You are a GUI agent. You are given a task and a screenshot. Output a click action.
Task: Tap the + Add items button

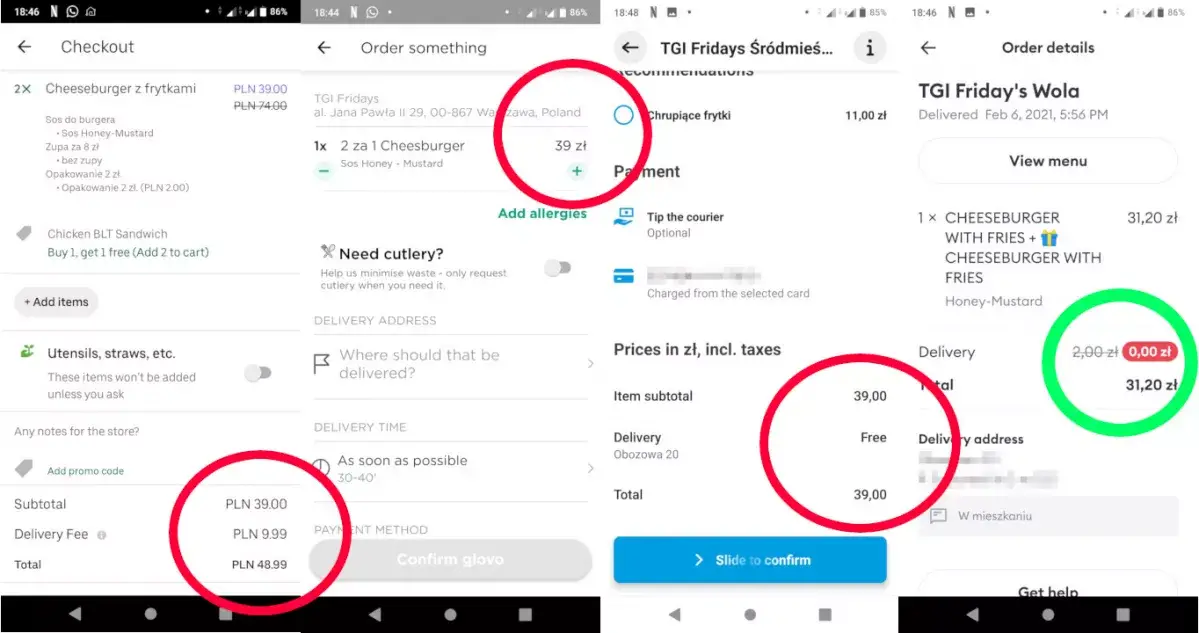coord(56,302)
